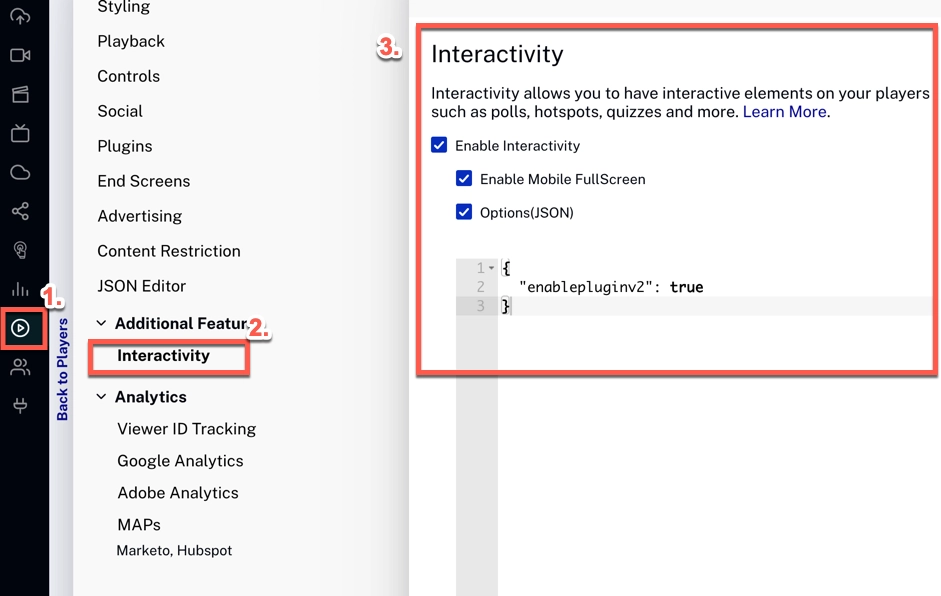Click the plug integrations icon

pyautogui.click(x=20, y=405)
